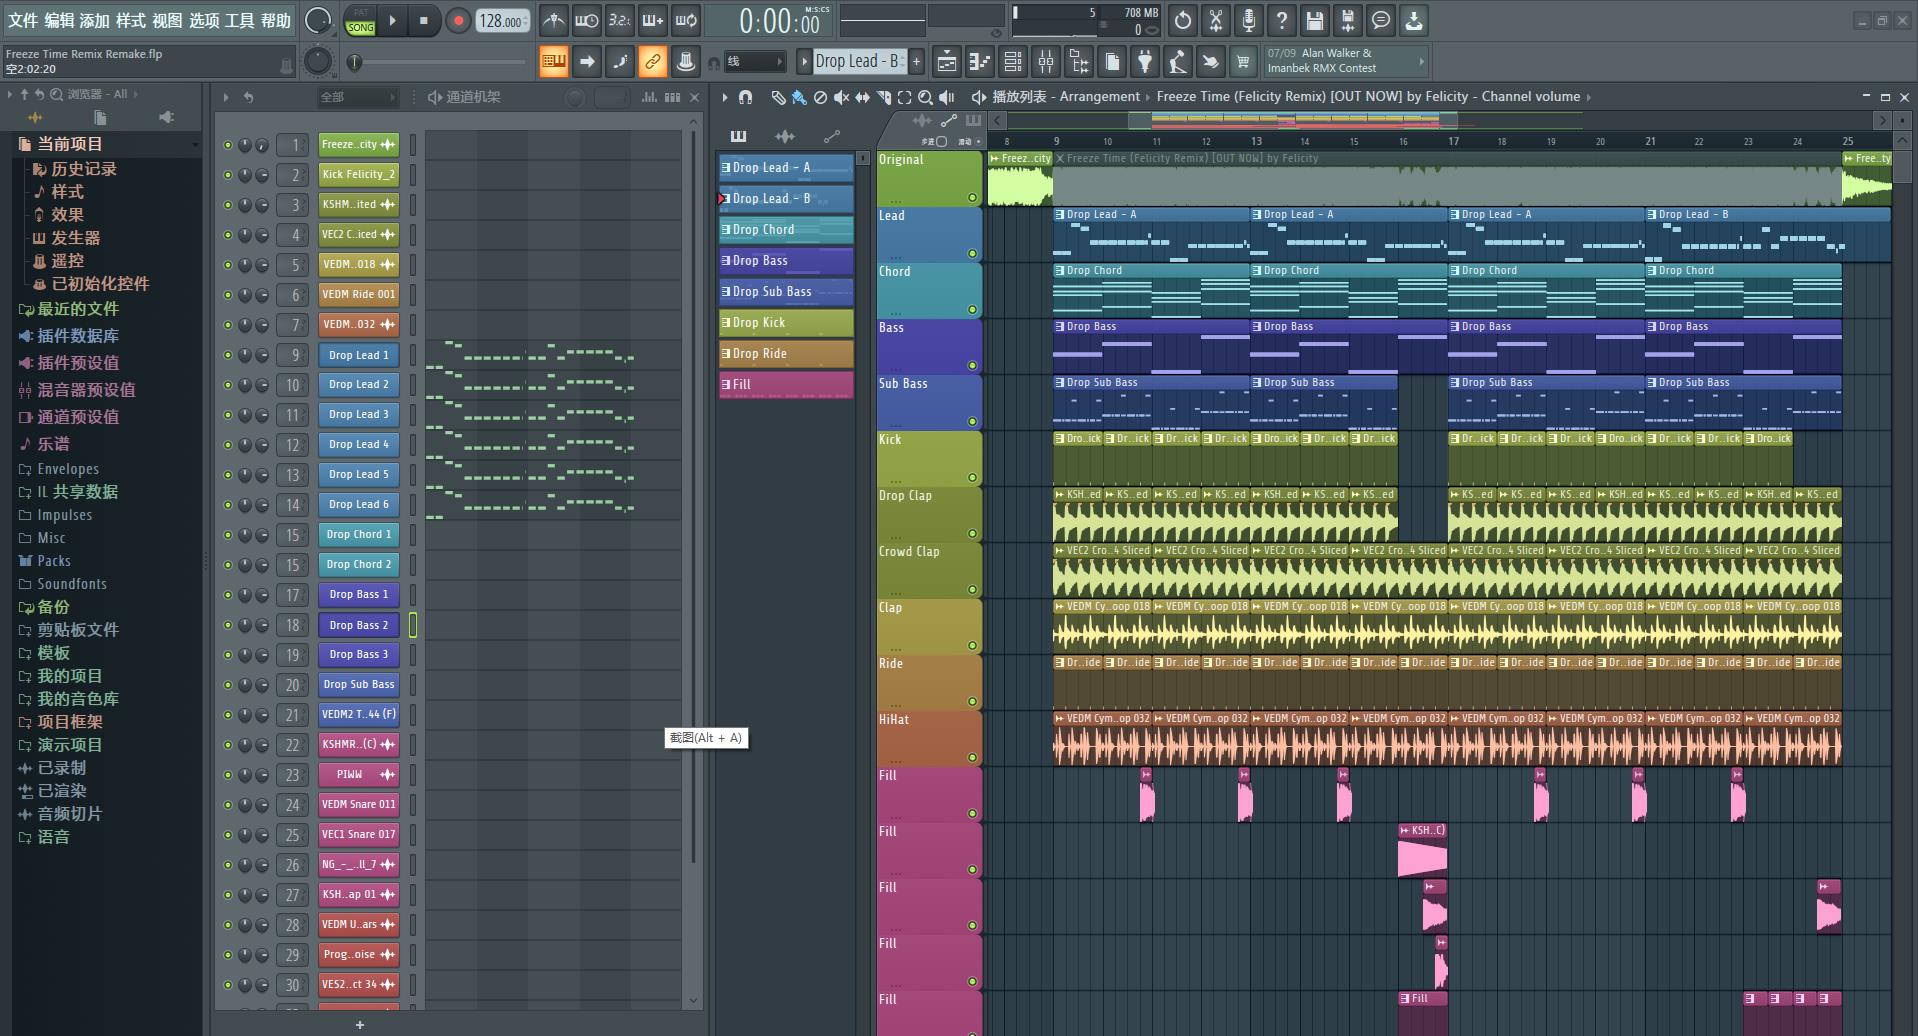Open the undo history icon
The image size is (1918, 1036).
click(1183, 20)
